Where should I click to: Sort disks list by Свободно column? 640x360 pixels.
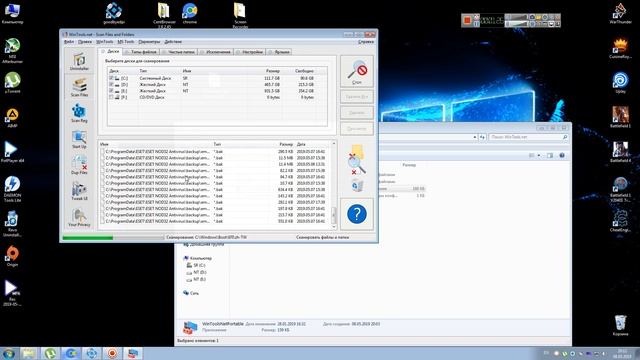tap(304, 71)
